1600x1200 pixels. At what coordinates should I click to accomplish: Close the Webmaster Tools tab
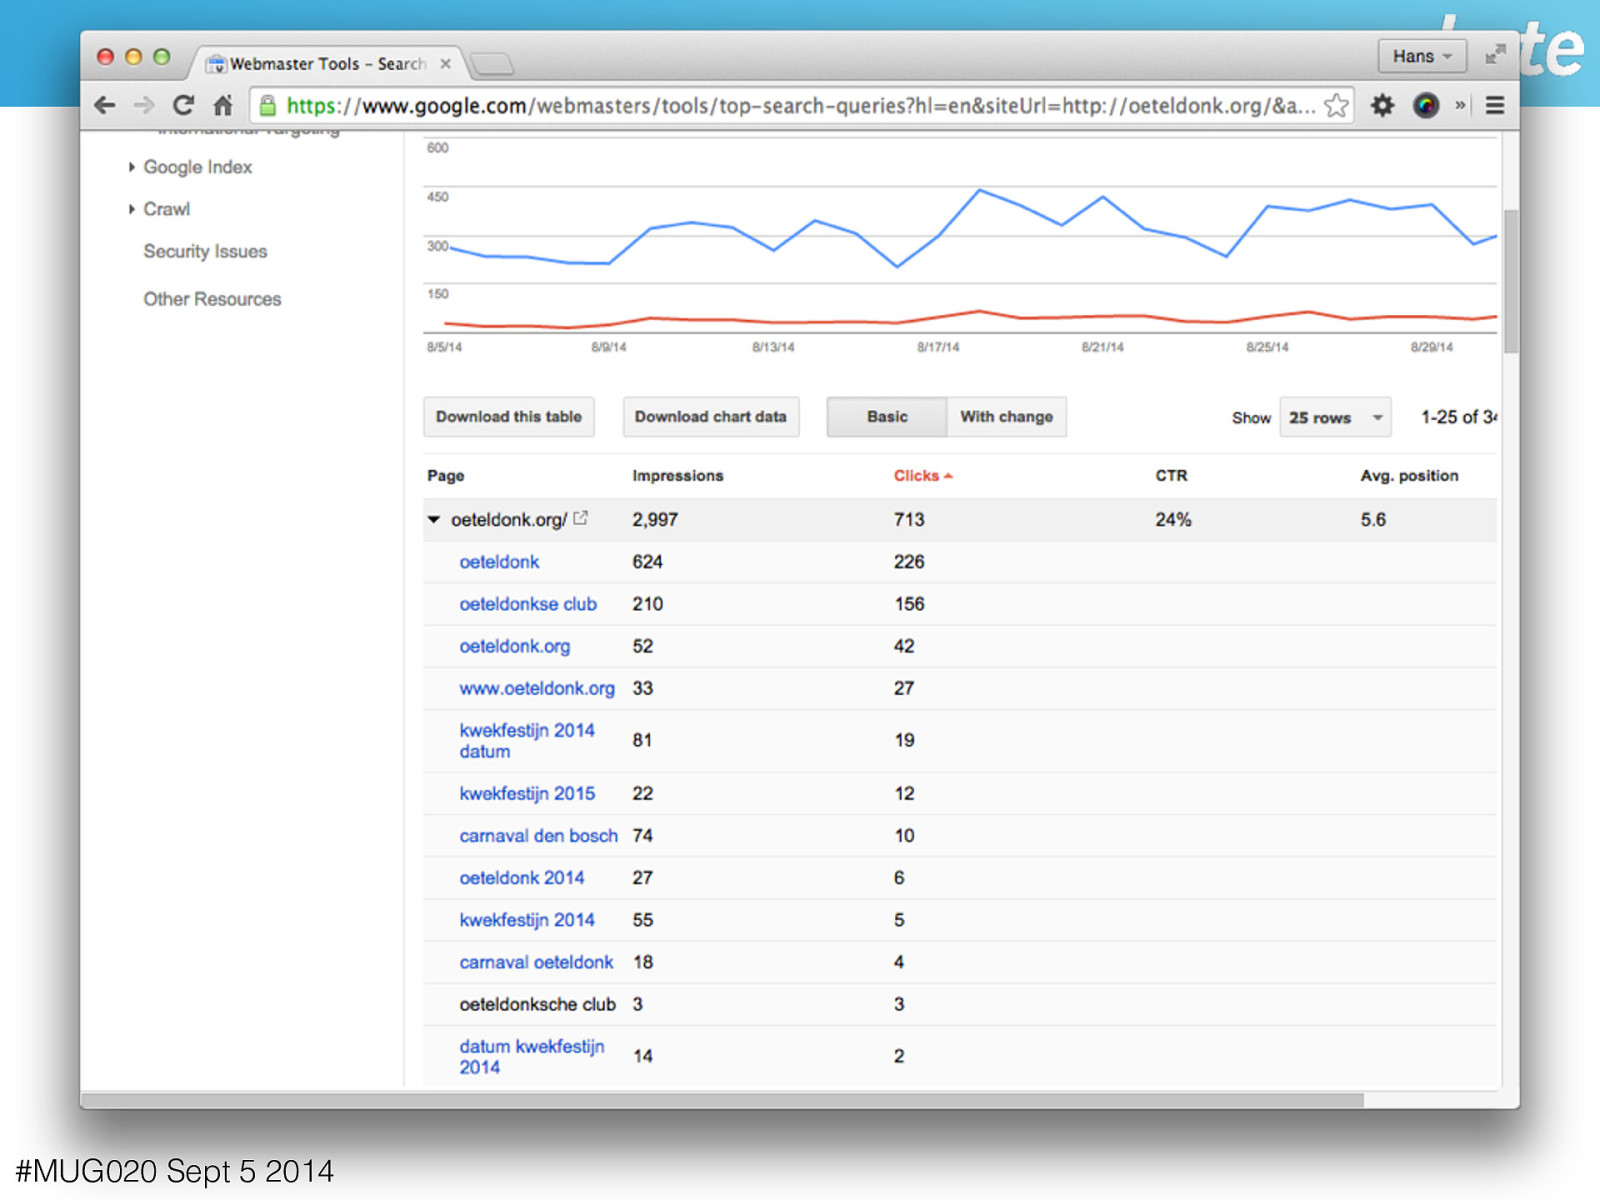[x=446, y=63]
